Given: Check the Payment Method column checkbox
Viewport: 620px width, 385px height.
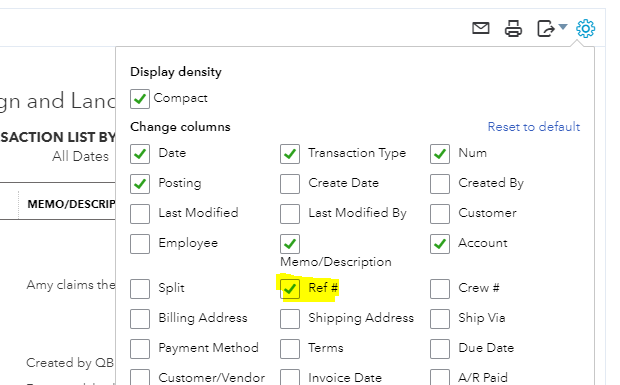Looking at the screenshot, I should [x=140, y=349].
